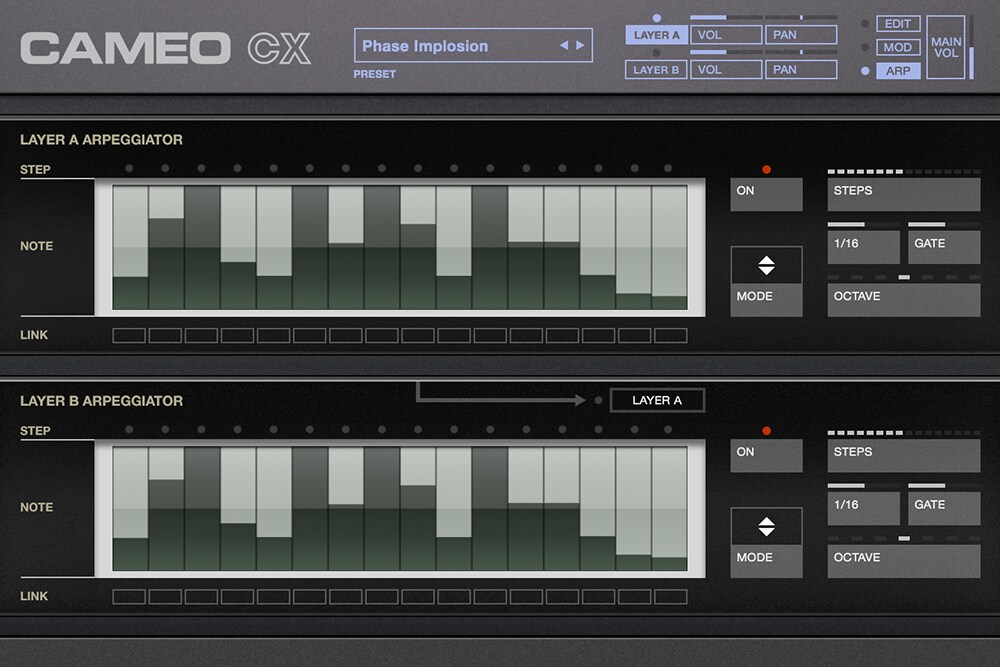Viewport: 1000px width, 667px height.
Task: Click the LAYER A button in header
Action: coord(656,36)
